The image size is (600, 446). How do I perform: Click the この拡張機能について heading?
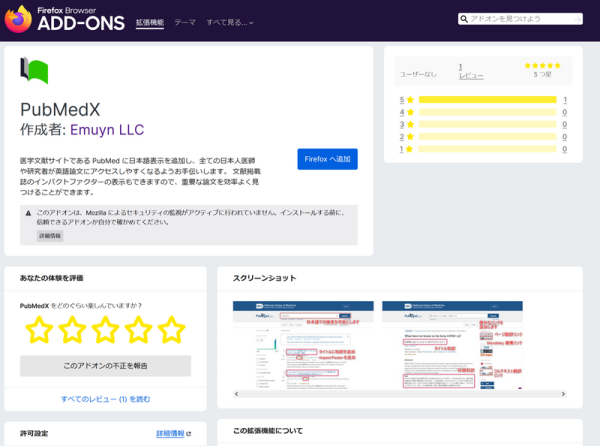pyautogui.click(x=268, y=431)
